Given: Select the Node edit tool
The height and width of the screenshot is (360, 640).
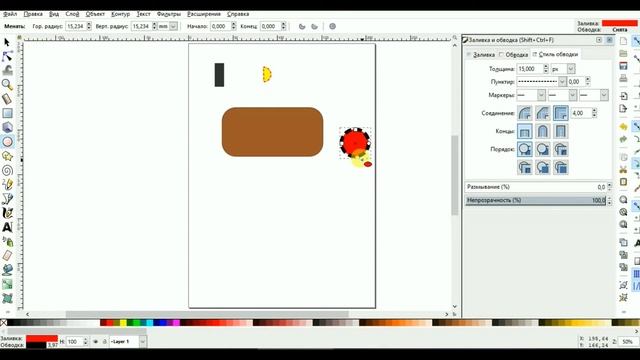Looking at the screenshot, I should 7,56.
